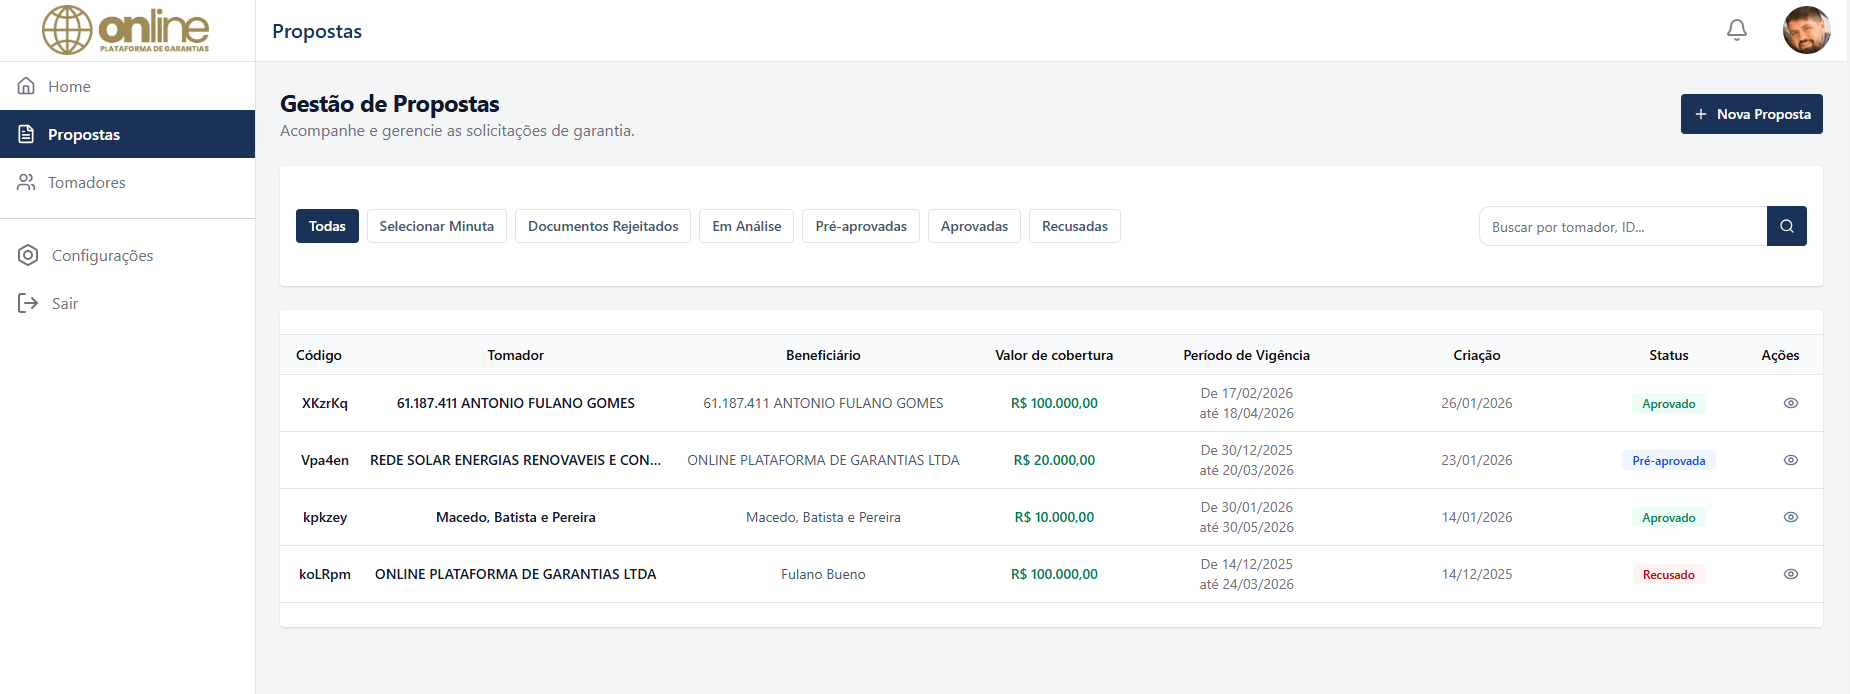
Task: Open eye icon for proposal Vpa4en
Action: pyautogui.click(x=1790, y=460)
